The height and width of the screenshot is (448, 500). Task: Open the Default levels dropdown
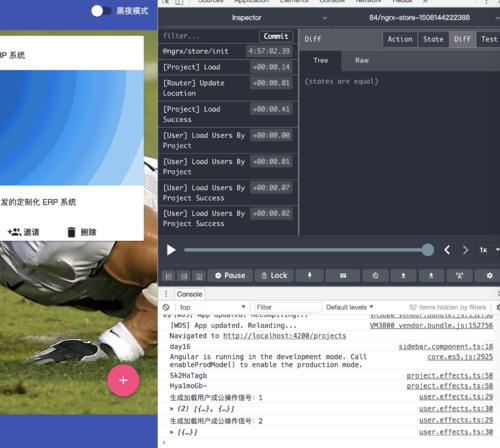(x=350, y=307)
